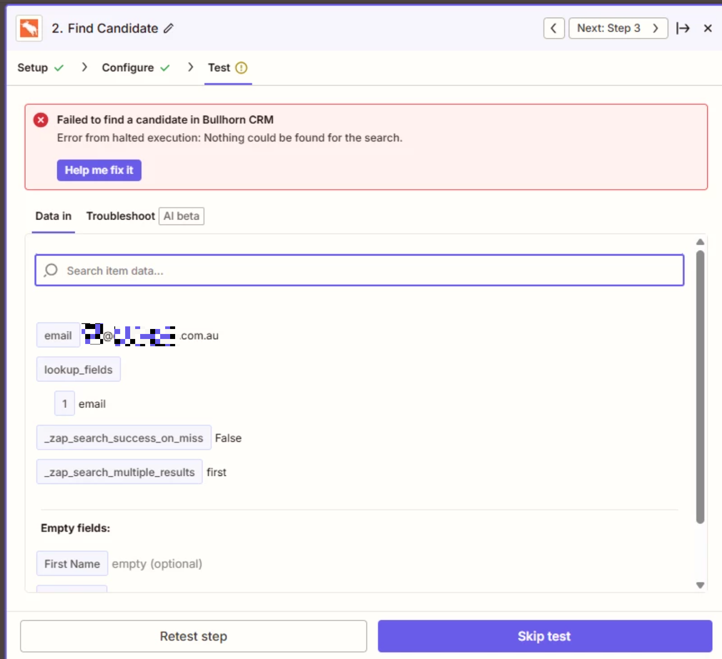The height and width of the screenshot is (659, 722).
Task: Go to previous step with left chevron
Action: [x=554, y=28]
